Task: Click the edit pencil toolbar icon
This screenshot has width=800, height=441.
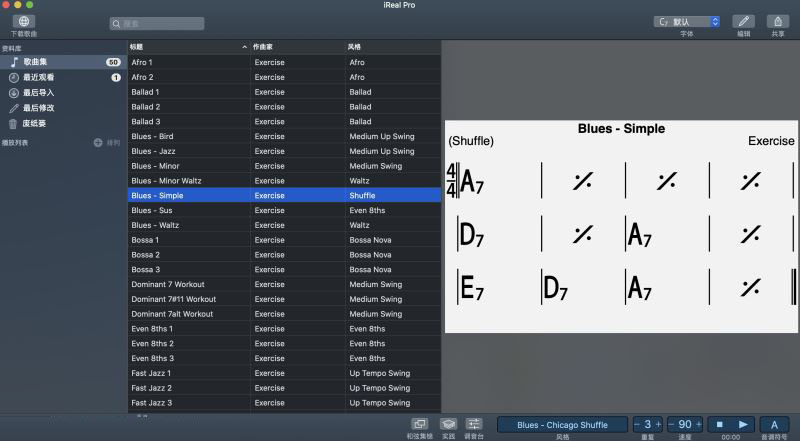Action: 743,21
